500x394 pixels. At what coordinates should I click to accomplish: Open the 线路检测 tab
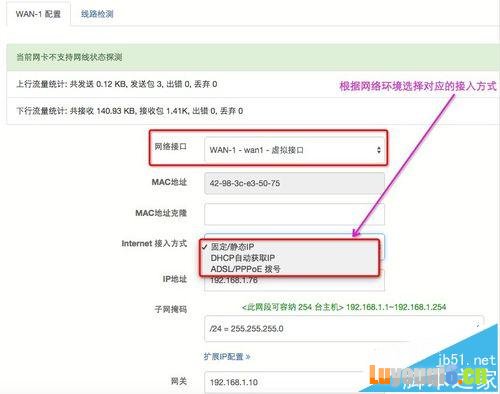[x=97, y=14]
